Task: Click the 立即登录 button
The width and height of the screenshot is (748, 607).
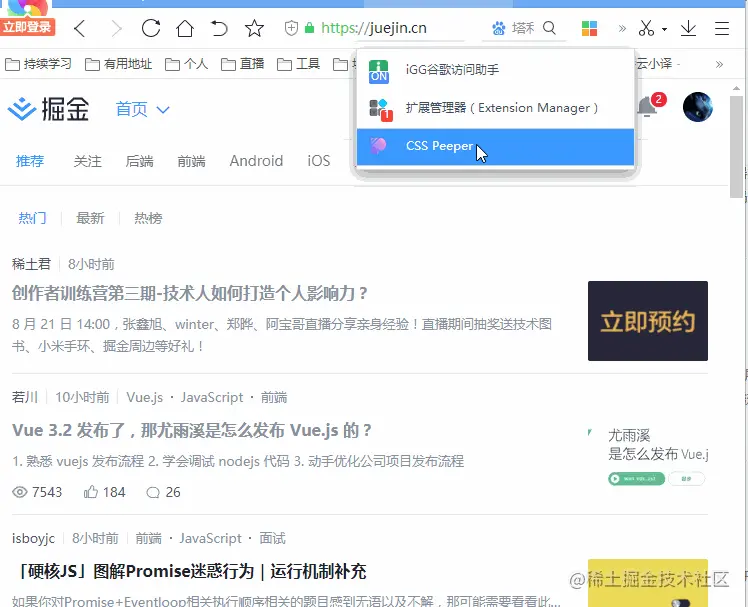Action: [x=28, y=27]
